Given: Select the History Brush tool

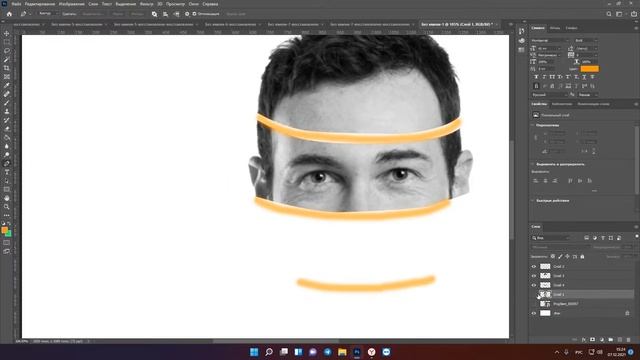Looking at the screenshot, I should click(7, 120).
